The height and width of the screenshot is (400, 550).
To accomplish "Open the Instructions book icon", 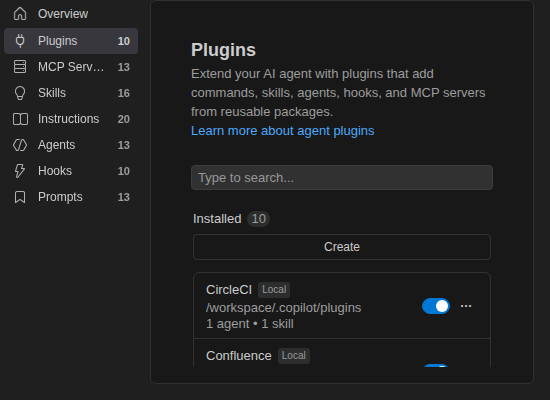I will [x=20, y=119].
